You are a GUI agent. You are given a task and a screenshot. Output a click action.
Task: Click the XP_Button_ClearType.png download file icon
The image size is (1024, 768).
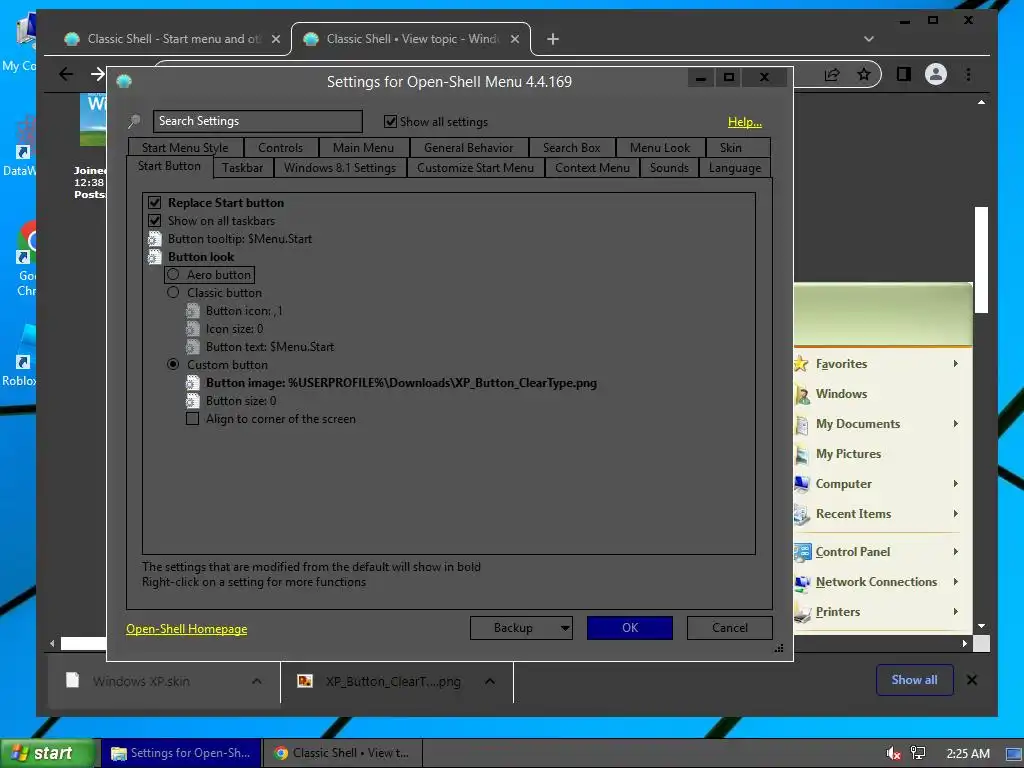click(x=304, y=681)
